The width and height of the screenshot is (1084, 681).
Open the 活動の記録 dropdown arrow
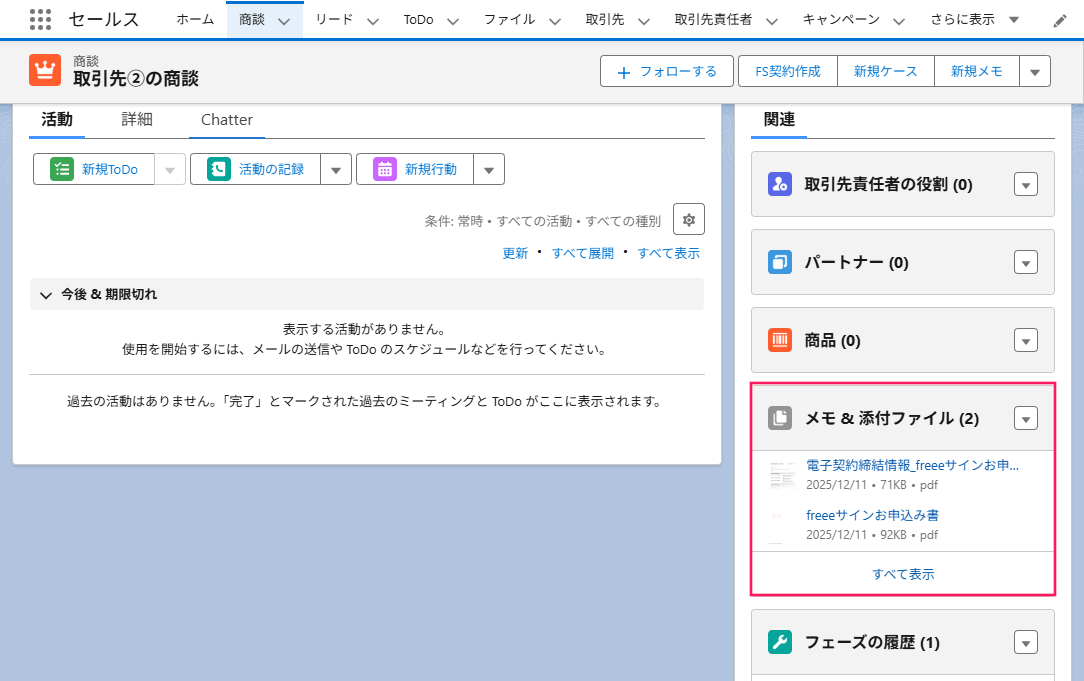(x=336, y=169)
